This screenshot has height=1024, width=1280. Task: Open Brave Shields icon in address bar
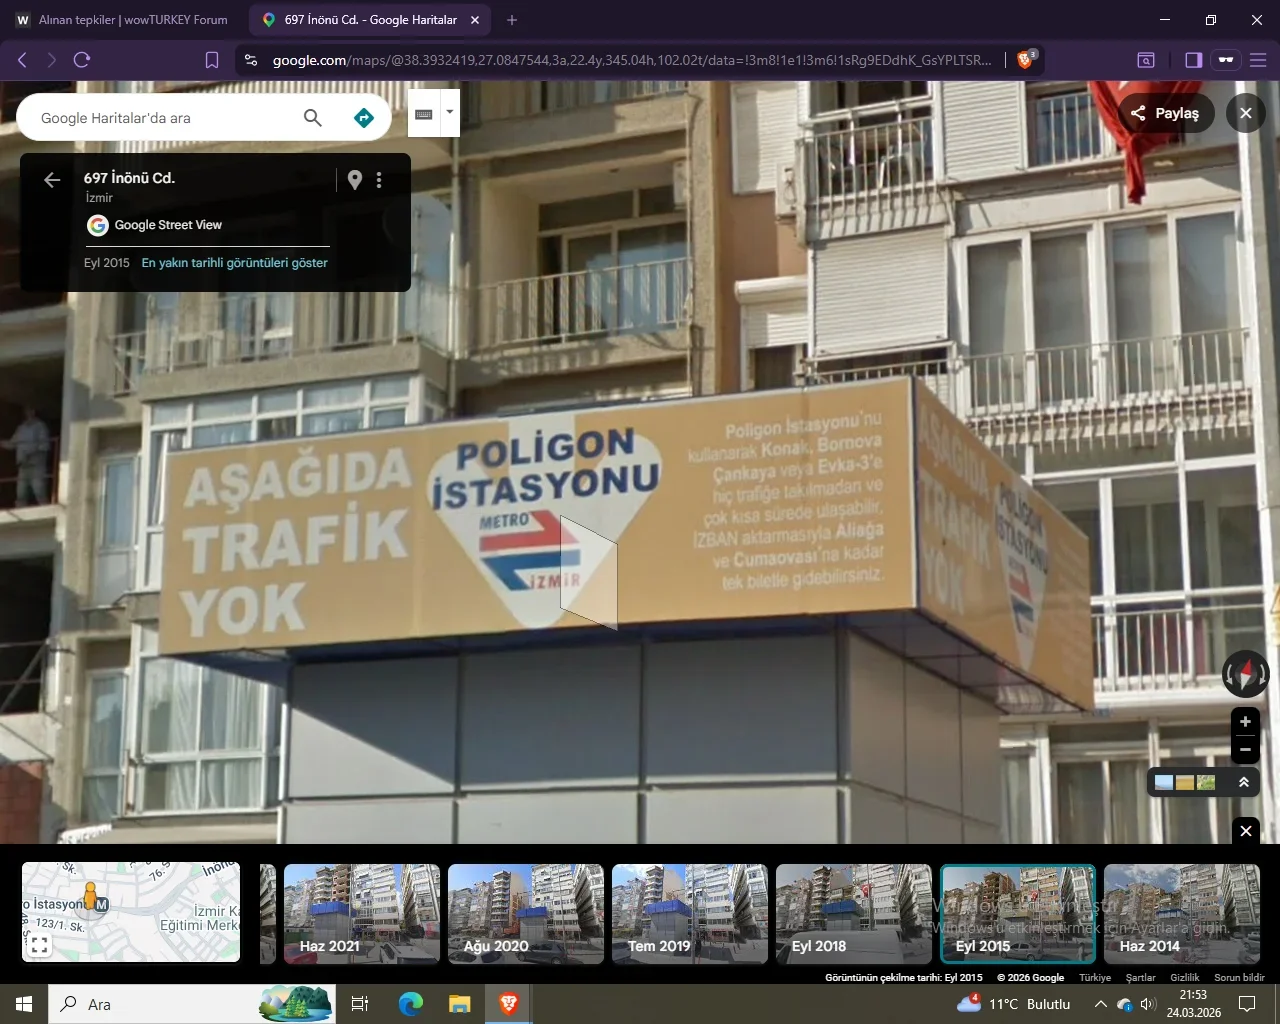[x=1025, y=60]
